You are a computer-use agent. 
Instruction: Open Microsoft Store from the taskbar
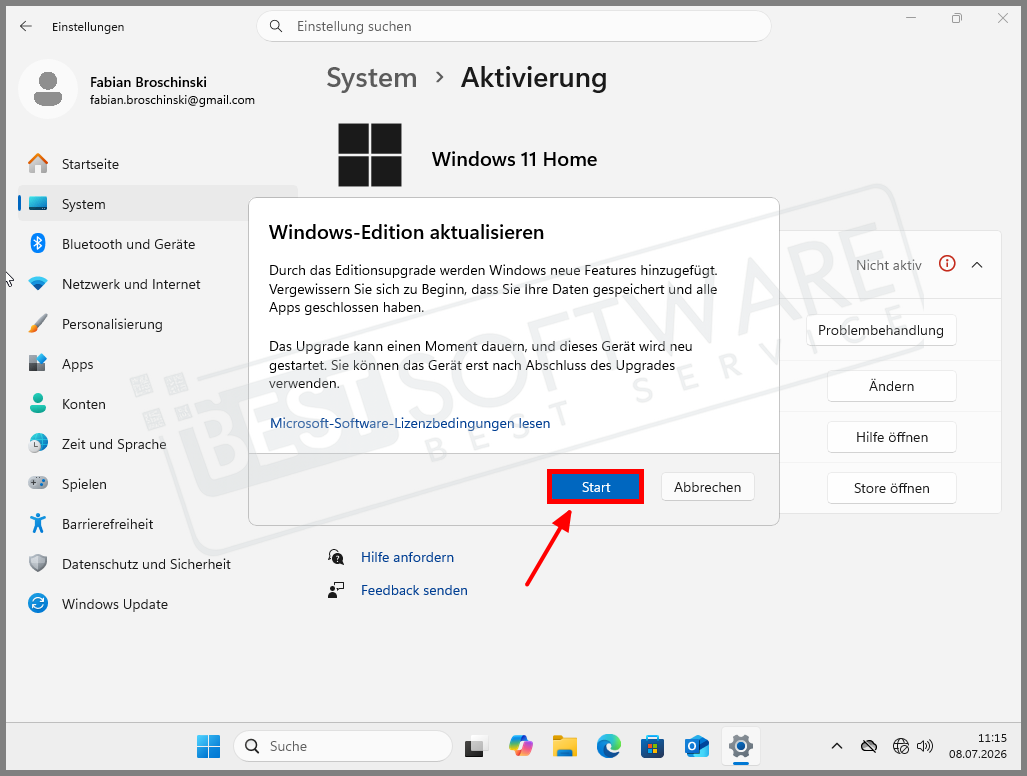[x=652, y=746]
